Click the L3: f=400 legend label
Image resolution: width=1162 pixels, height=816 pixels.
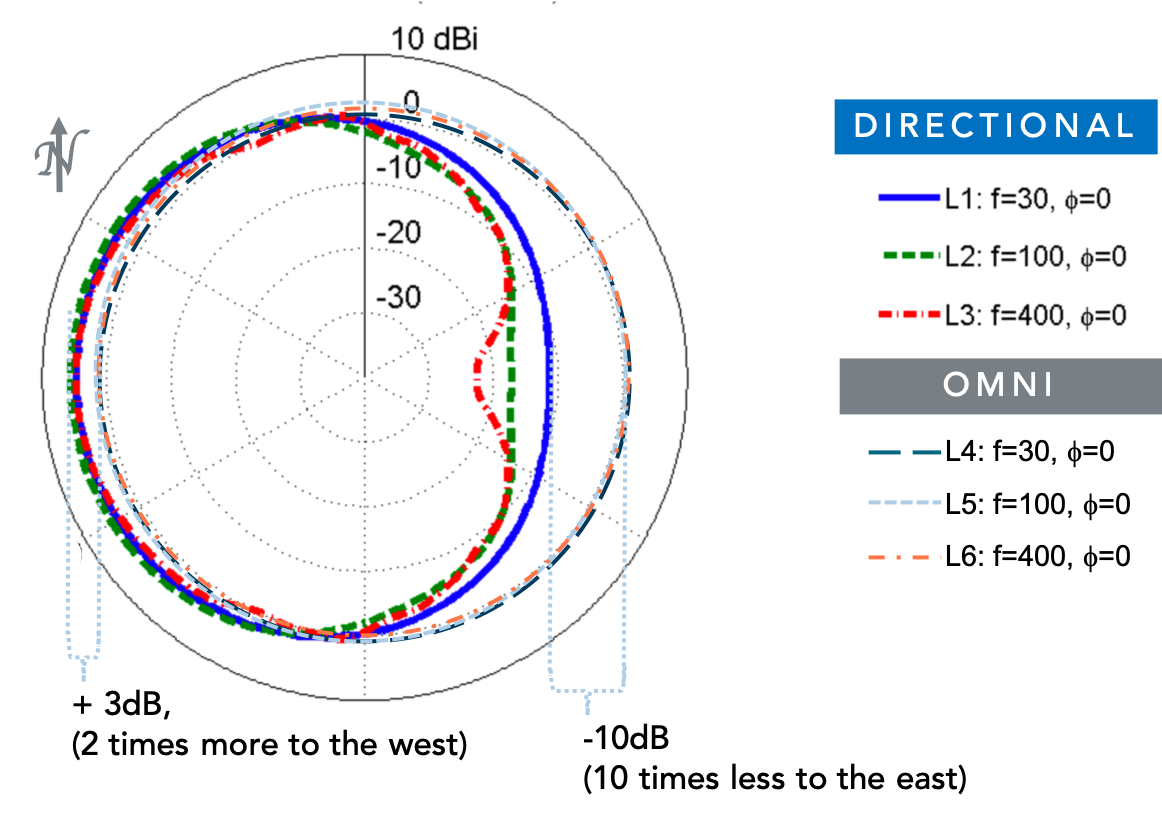point(1035,315)
